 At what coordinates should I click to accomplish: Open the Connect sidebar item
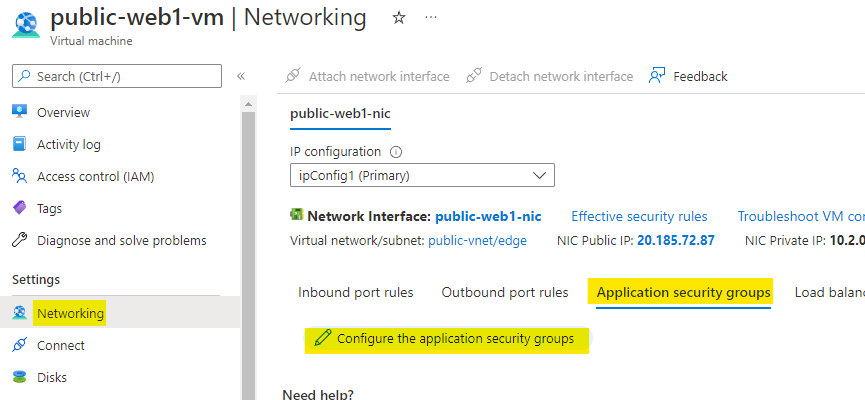tap(60, 346)
